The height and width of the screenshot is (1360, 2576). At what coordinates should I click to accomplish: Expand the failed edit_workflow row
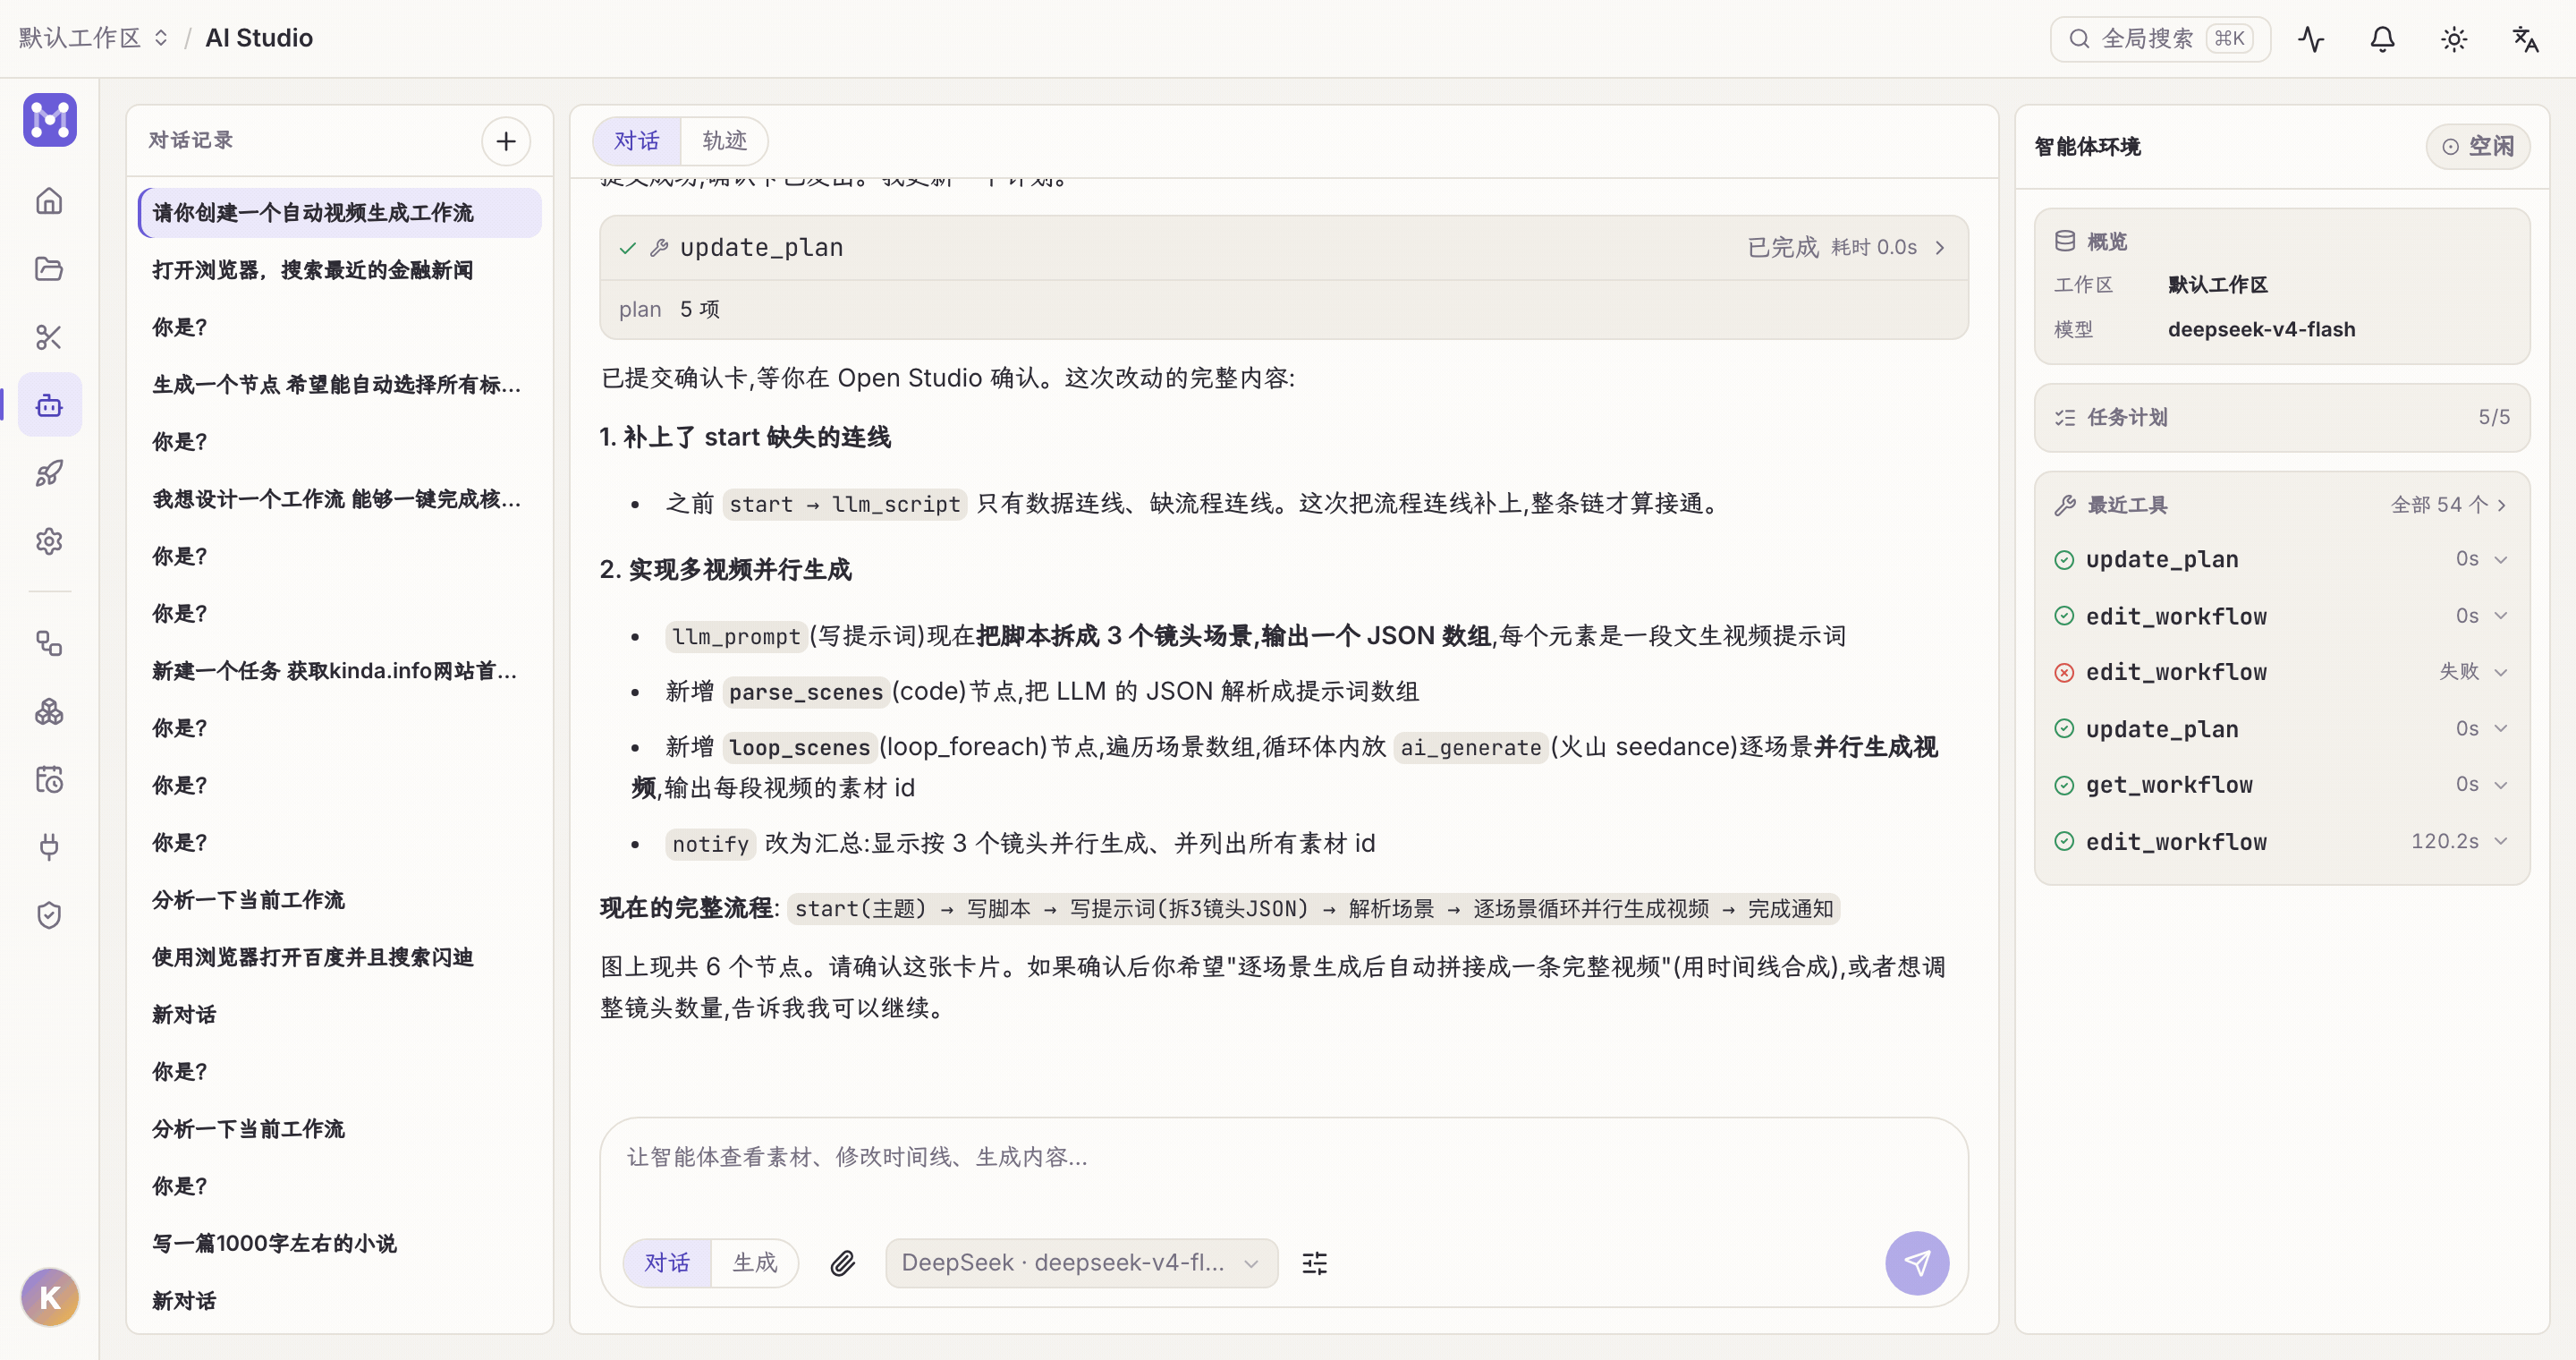(x=2282, y=673)
